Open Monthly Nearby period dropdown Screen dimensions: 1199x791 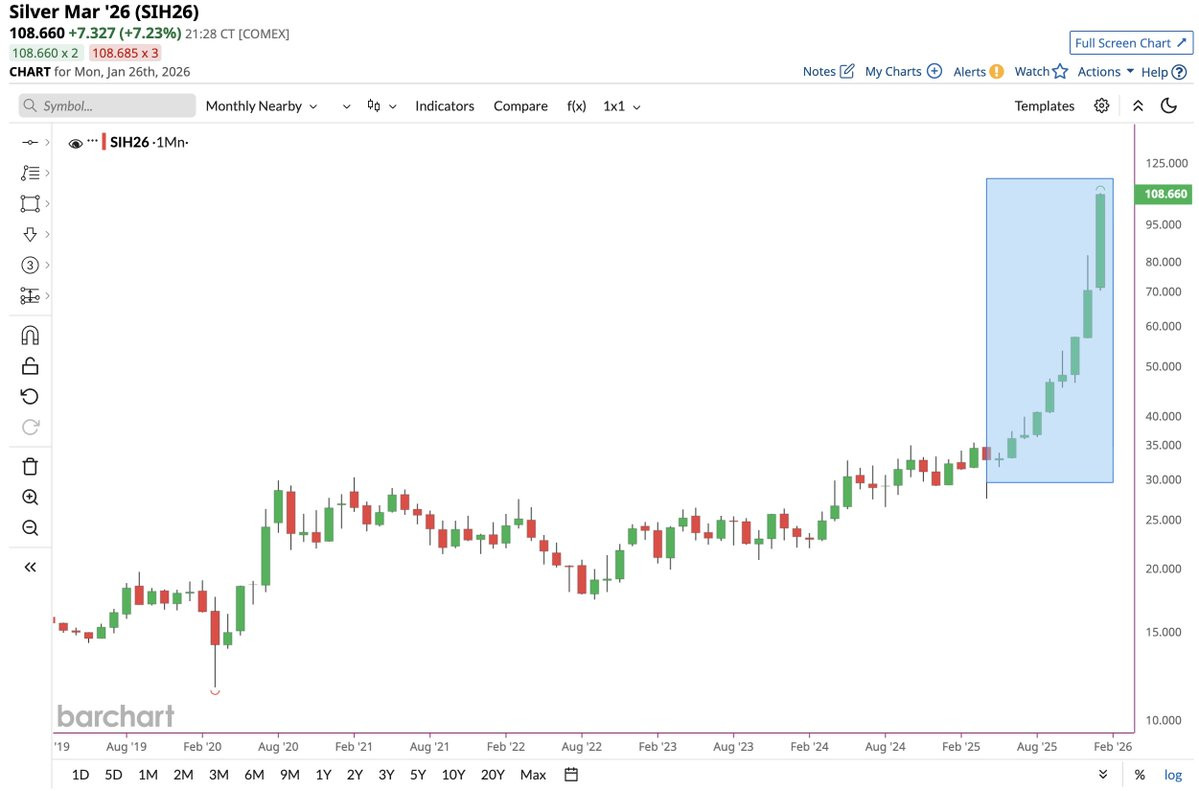tap(261, 106)
